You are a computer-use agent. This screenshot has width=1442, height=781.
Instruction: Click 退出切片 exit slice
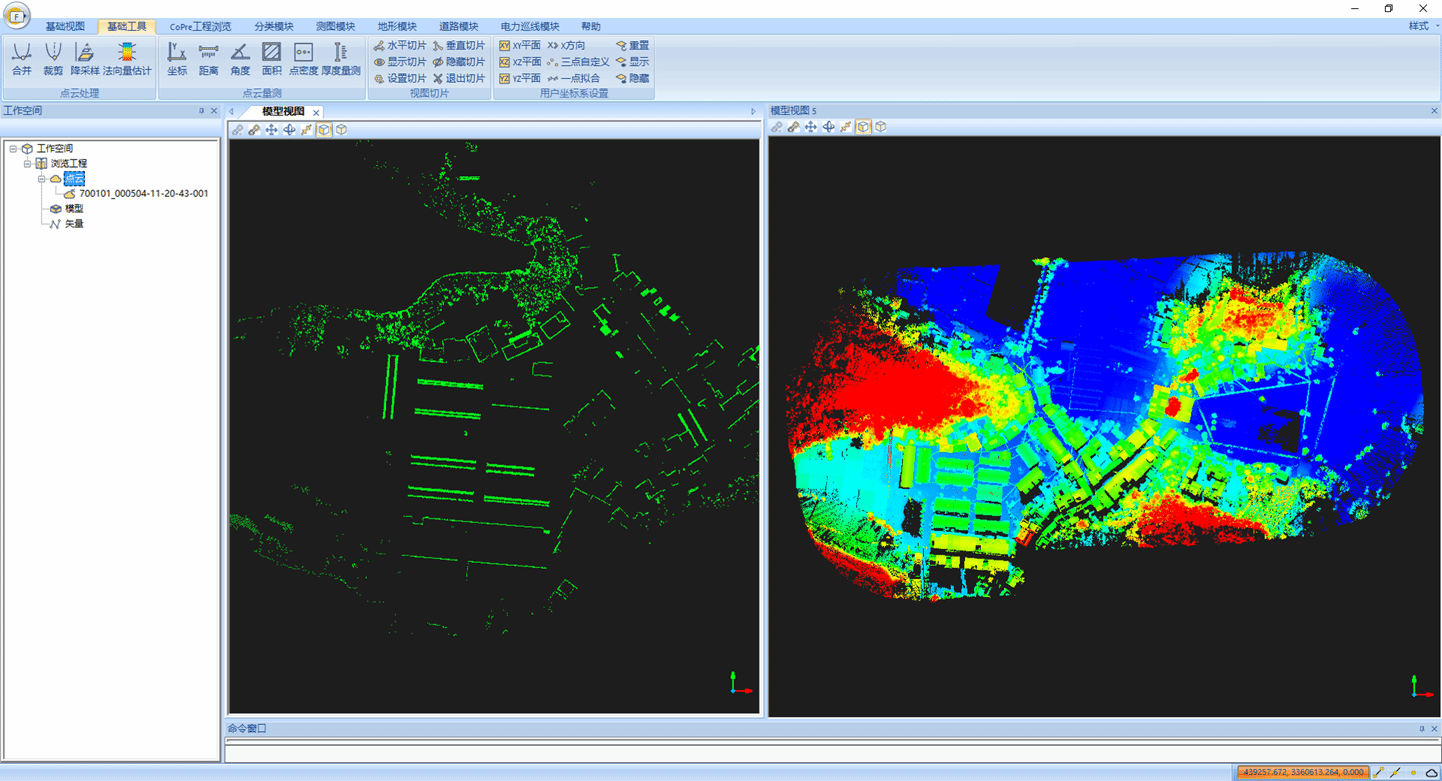(459, 78)
